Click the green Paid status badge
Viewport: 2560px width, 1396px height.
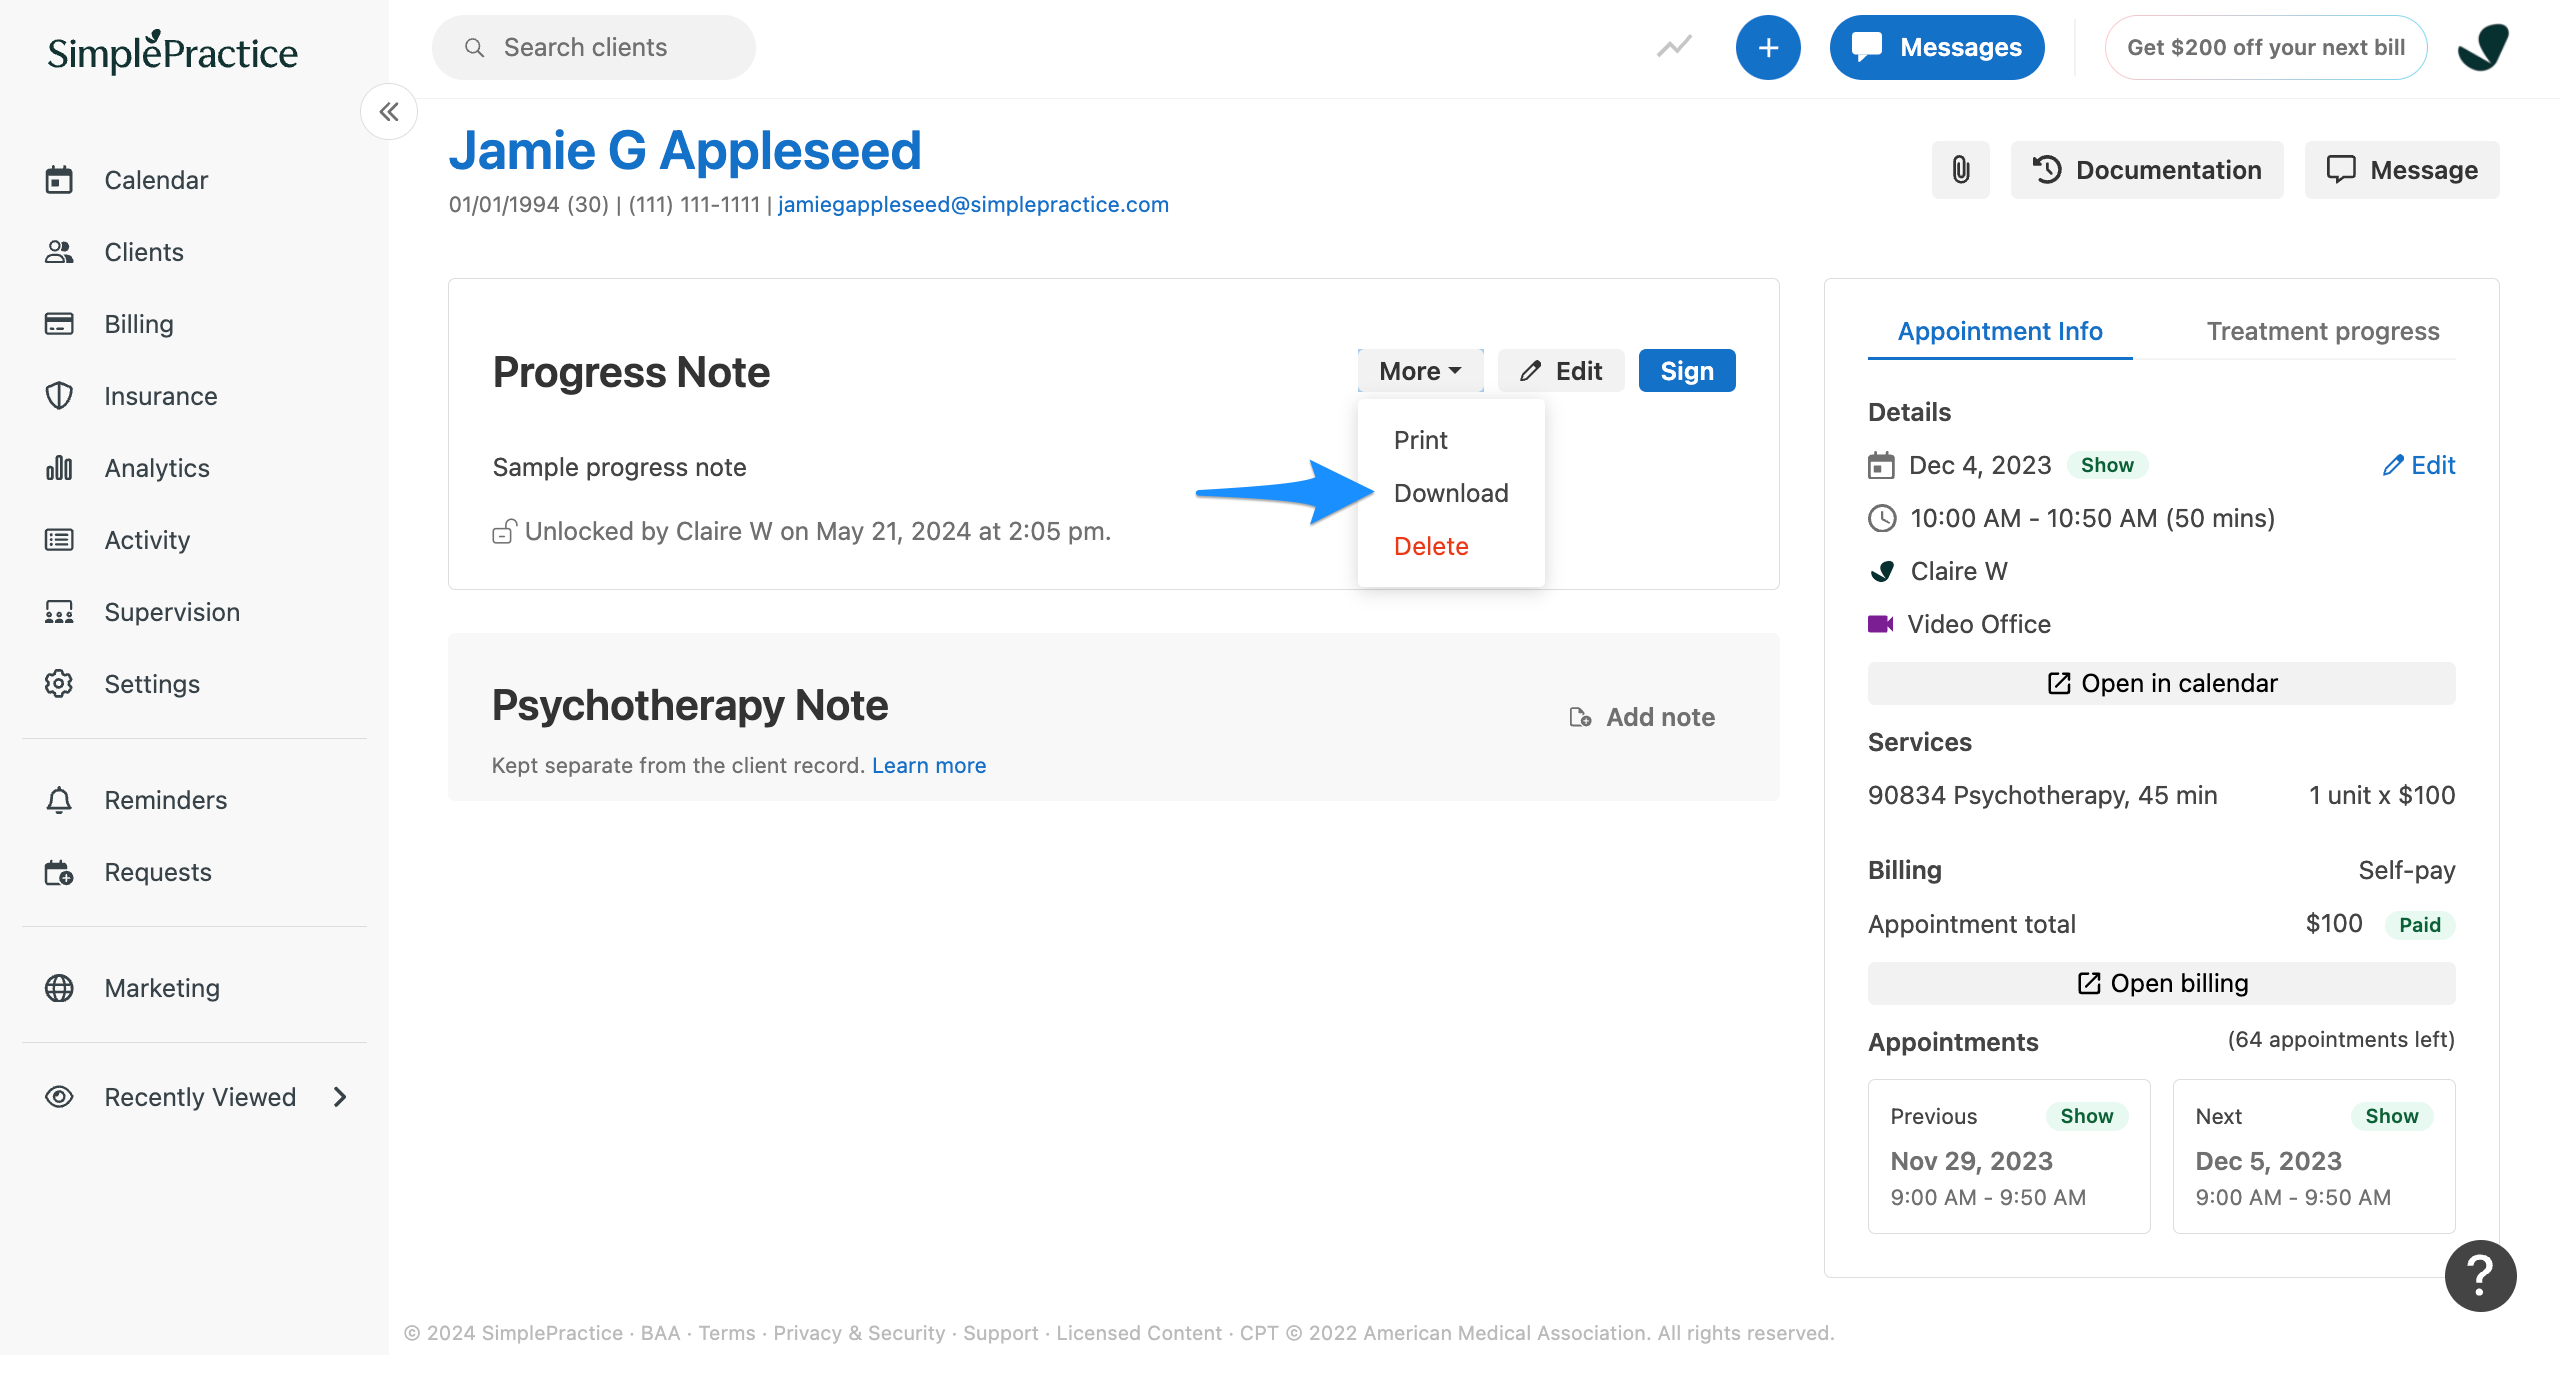tap(2419, 925)
